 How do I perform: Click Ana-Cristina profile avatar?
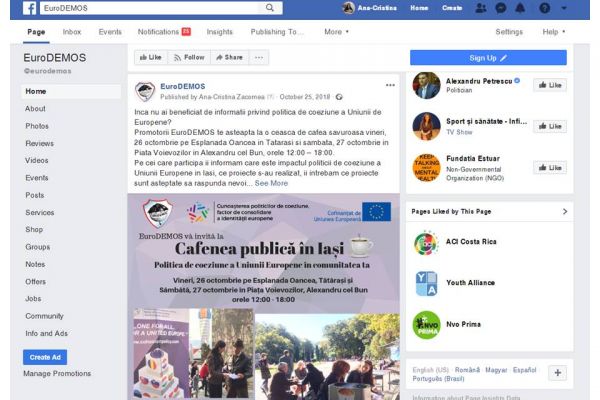348,8
